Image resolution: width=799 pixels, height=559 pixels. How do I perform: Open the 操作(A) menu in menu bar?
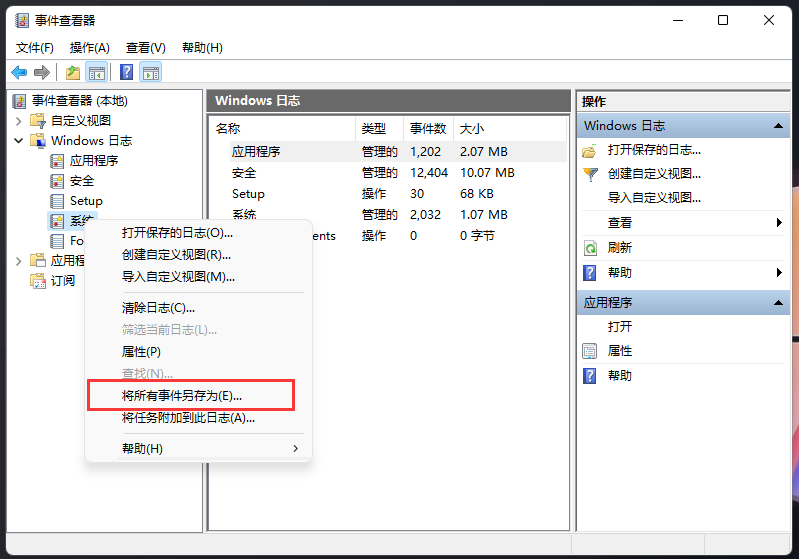click(89, 48)
